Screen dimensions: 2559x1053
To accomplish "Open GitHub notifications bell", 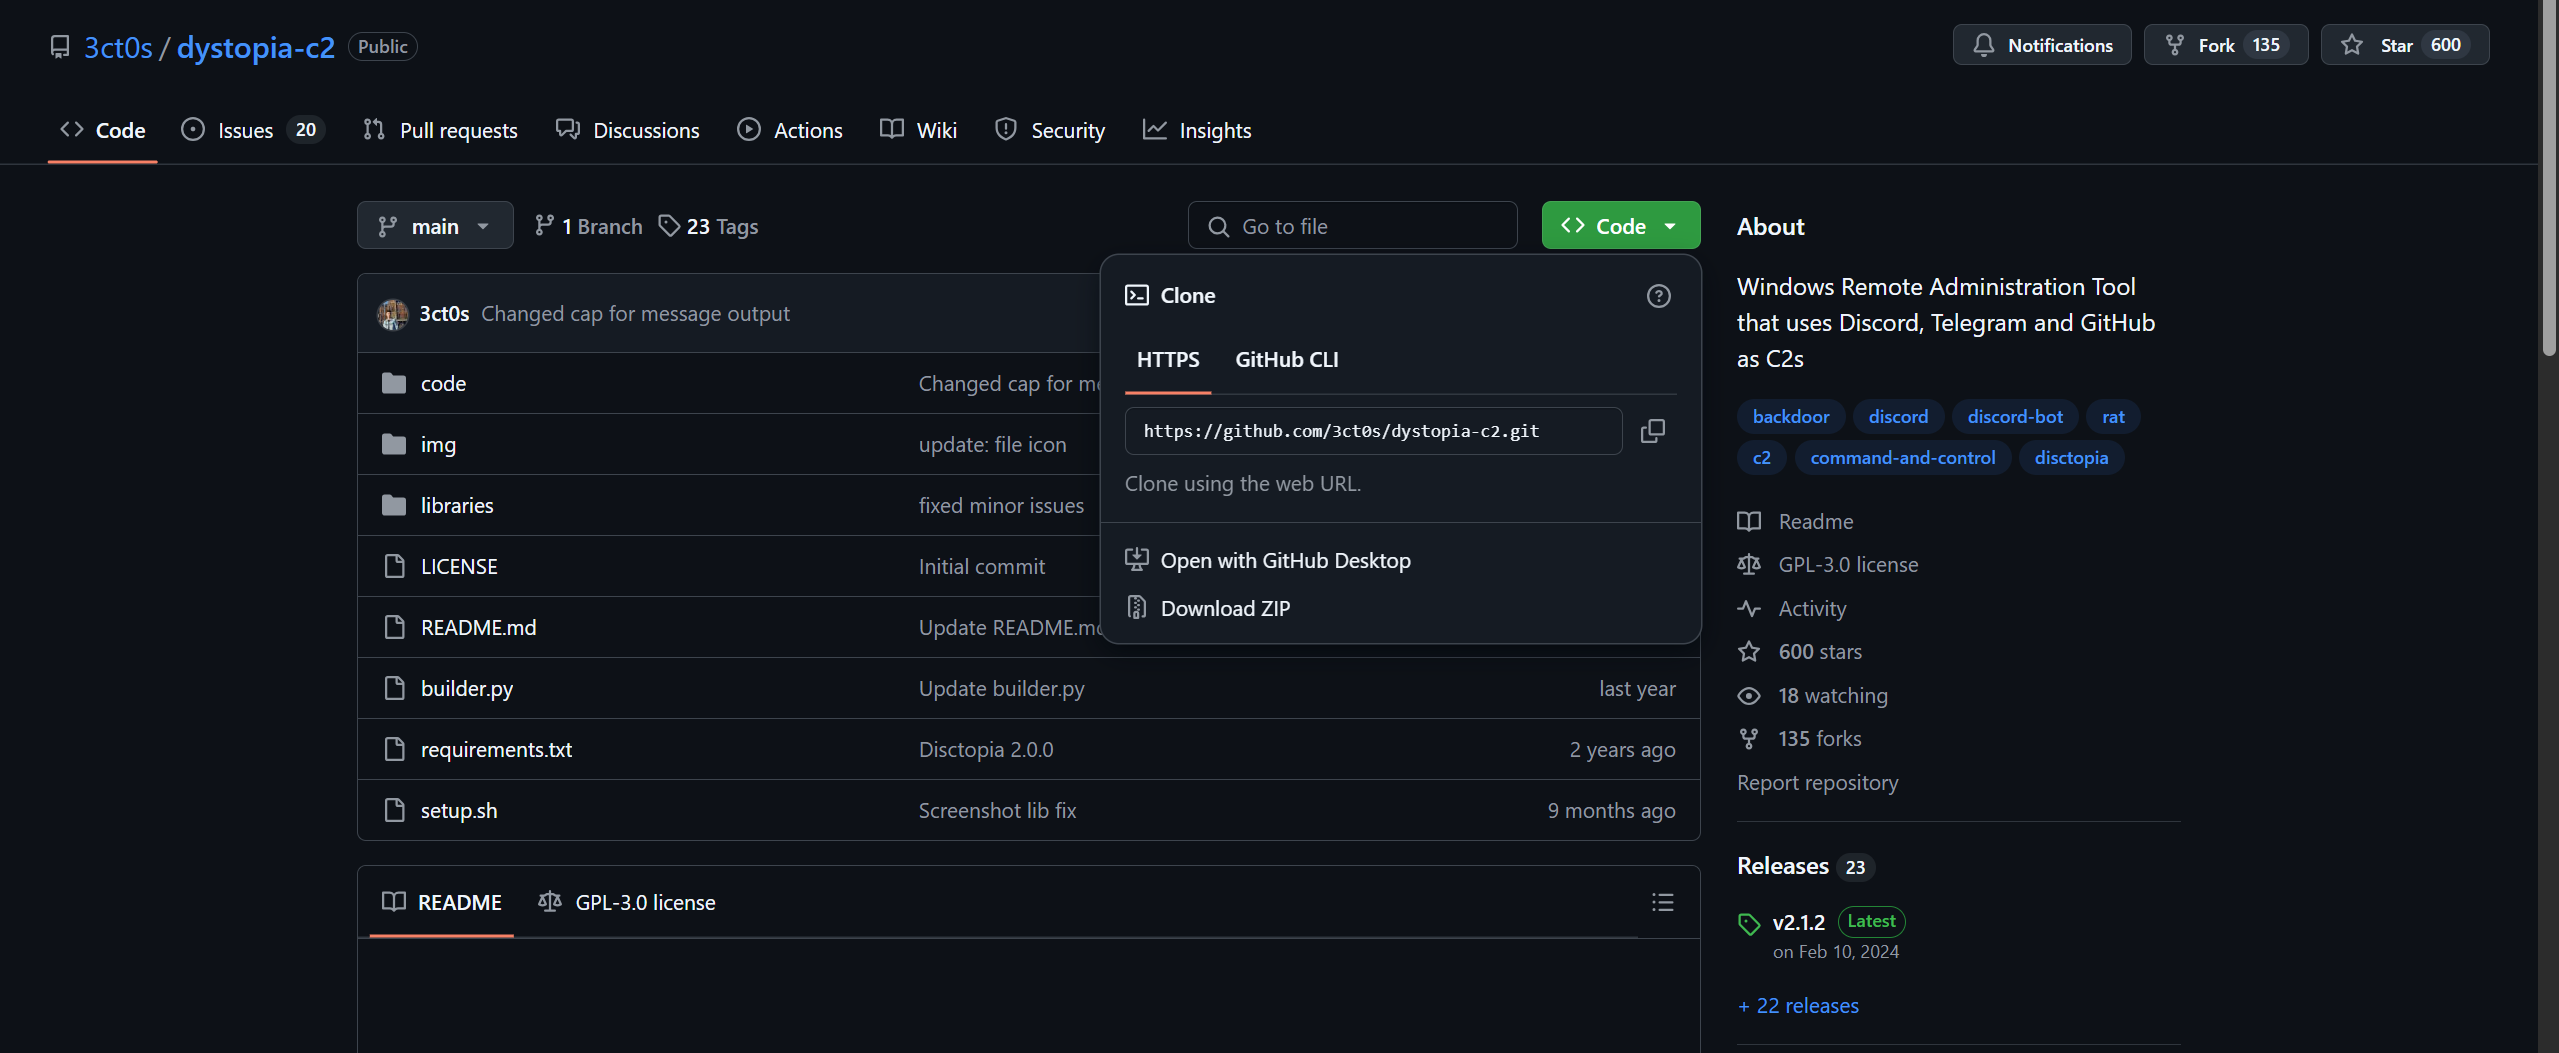I will (1985, 44).
